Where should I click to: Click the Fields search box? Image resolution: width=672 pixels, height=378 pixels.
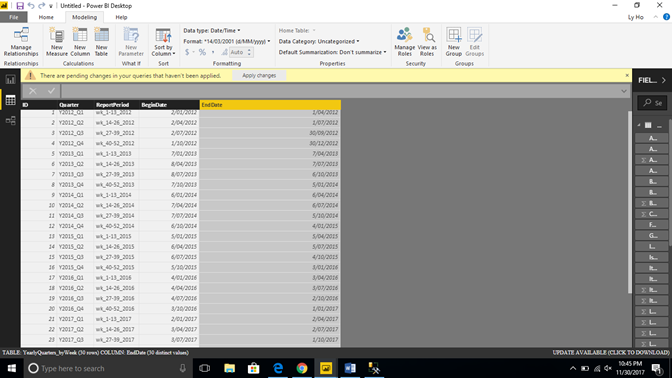(652, 103)
